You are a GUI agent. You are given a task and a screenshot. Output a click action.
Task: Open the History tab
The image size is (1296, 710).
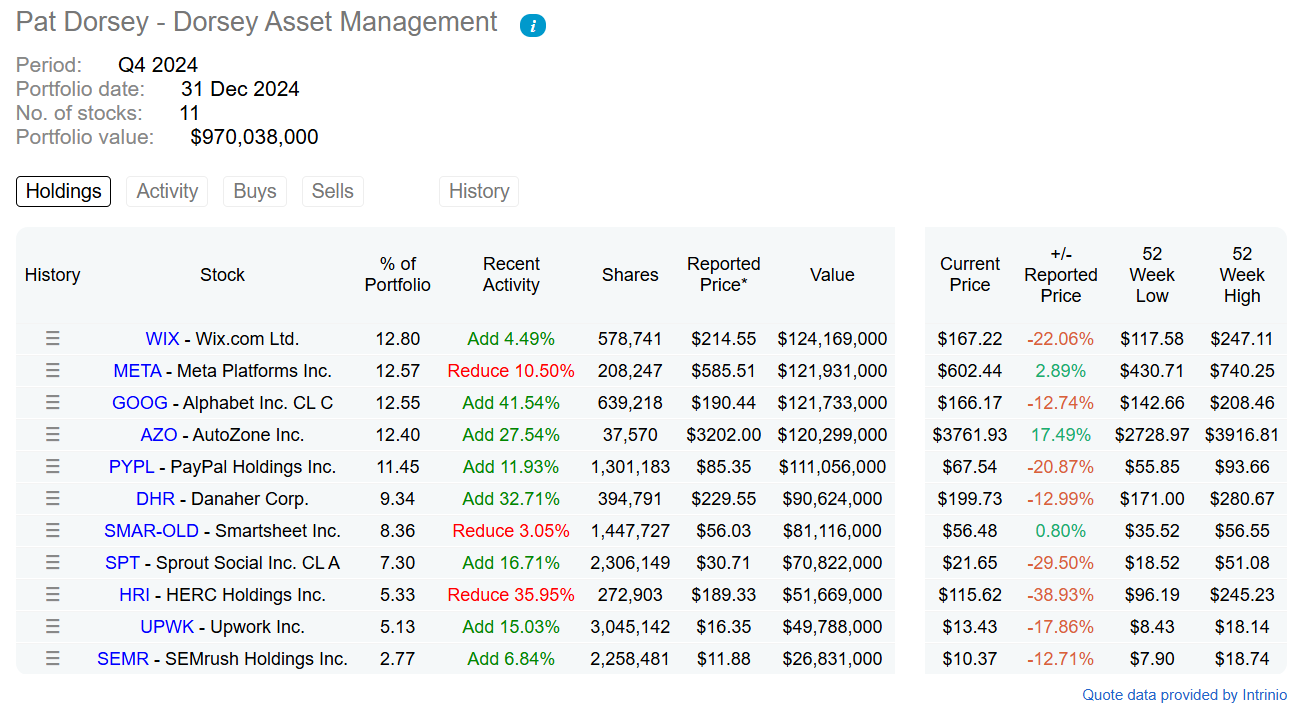[x=479, y=191]
